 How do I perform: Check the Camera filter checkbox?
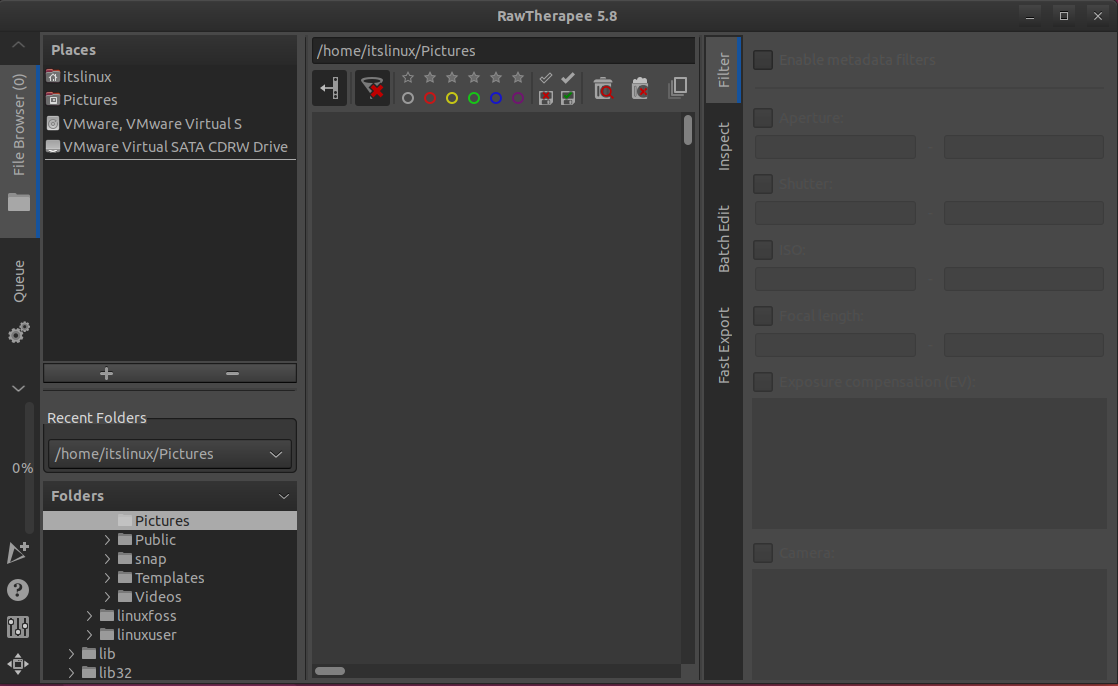763,553
